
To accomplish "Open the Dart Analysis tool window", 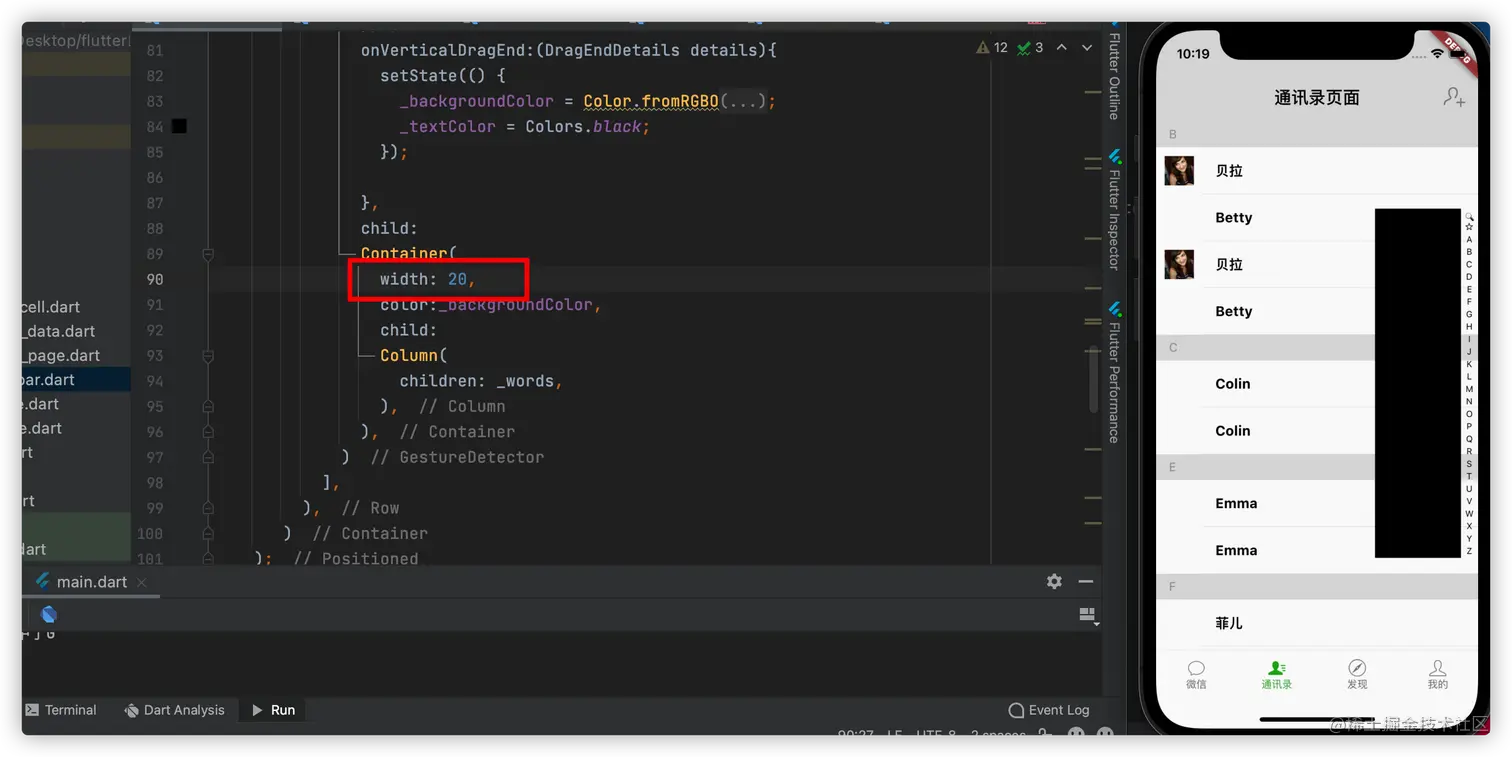I will tap(174, 710).
